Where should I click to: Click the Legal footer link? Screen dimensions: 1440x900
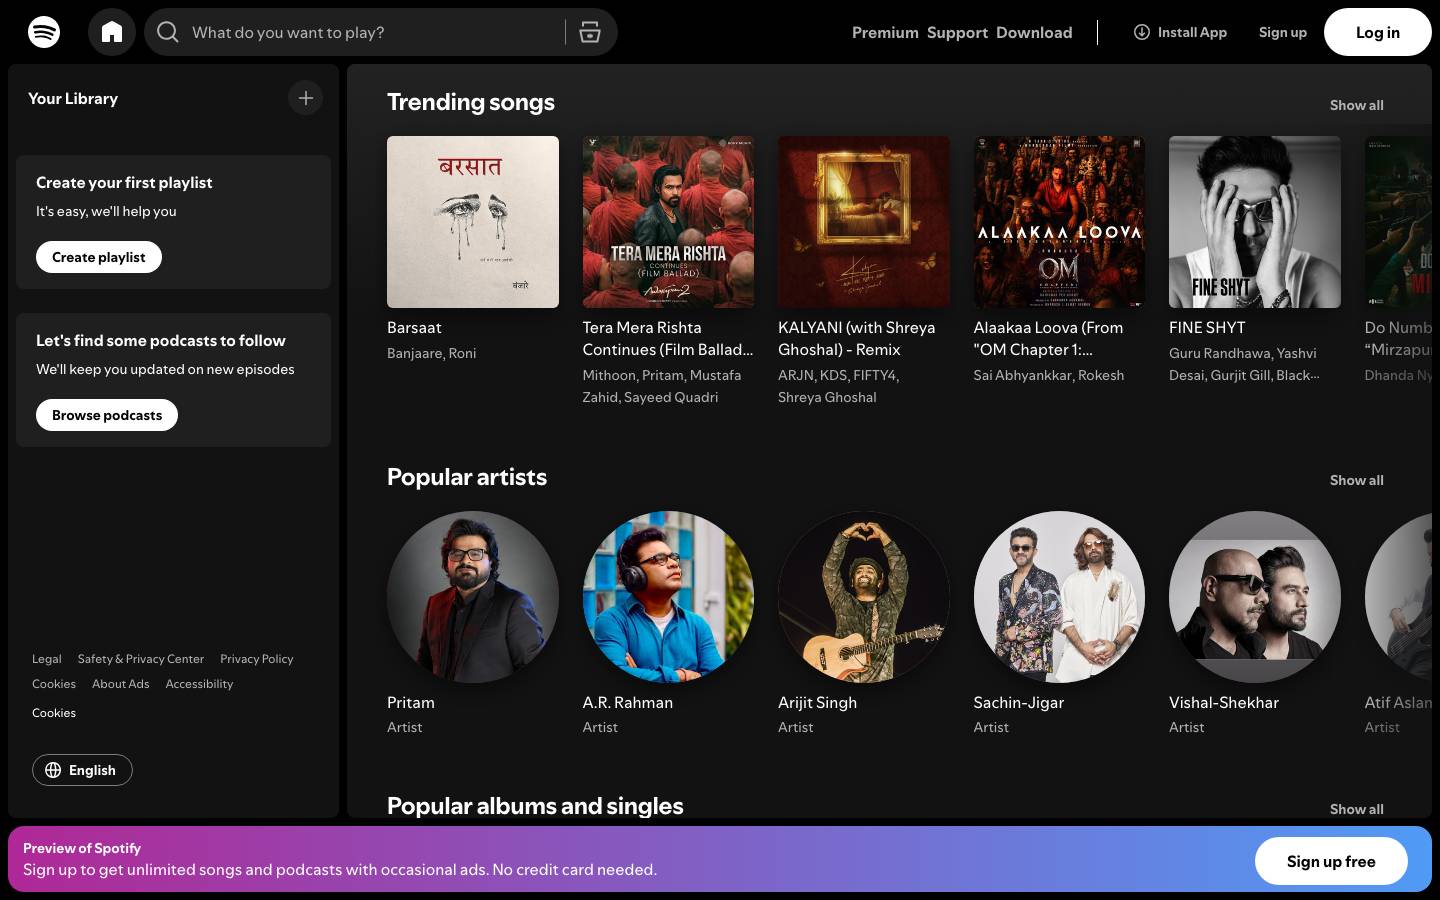click(46, 659)
